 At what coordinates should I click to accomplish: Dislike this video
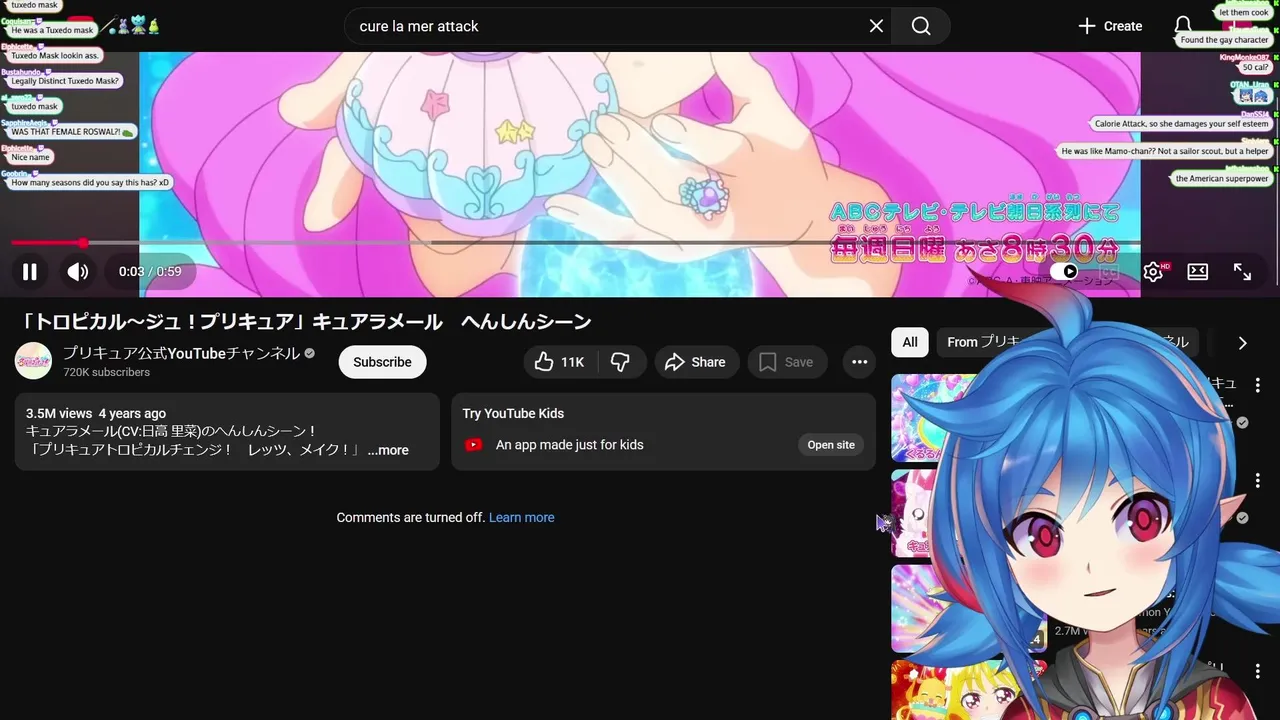[x=620, y=362]
